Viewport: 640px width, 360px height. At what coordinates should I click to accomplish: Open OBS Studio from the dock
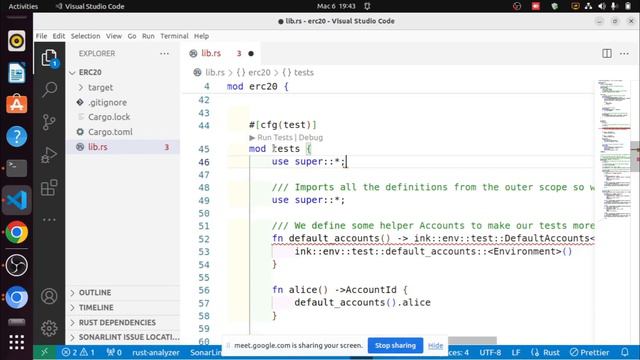17,265
